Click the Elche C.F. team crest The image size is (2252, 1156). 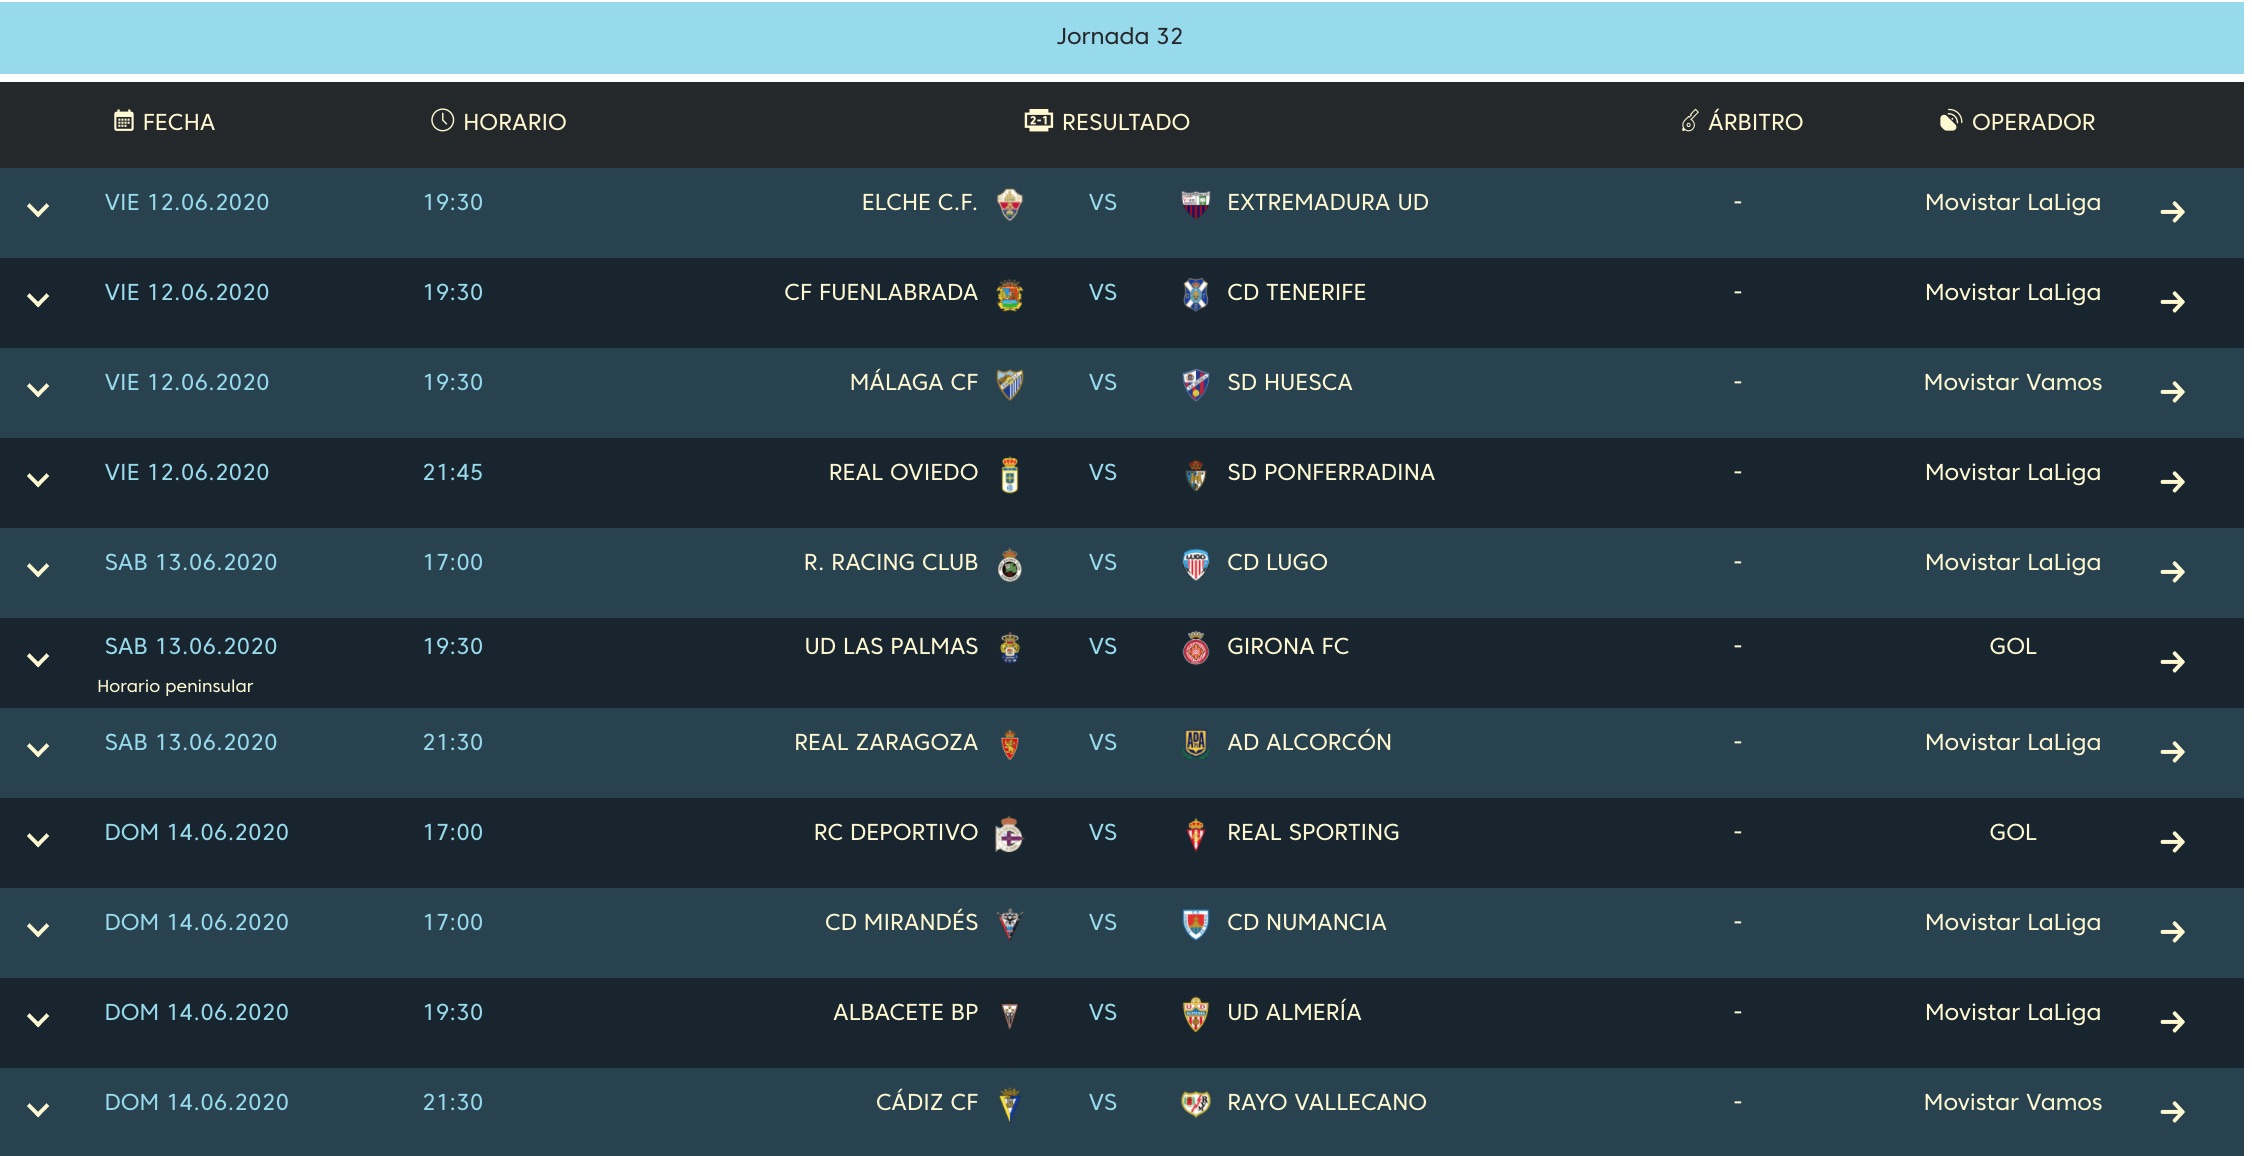click(1010, 204)
